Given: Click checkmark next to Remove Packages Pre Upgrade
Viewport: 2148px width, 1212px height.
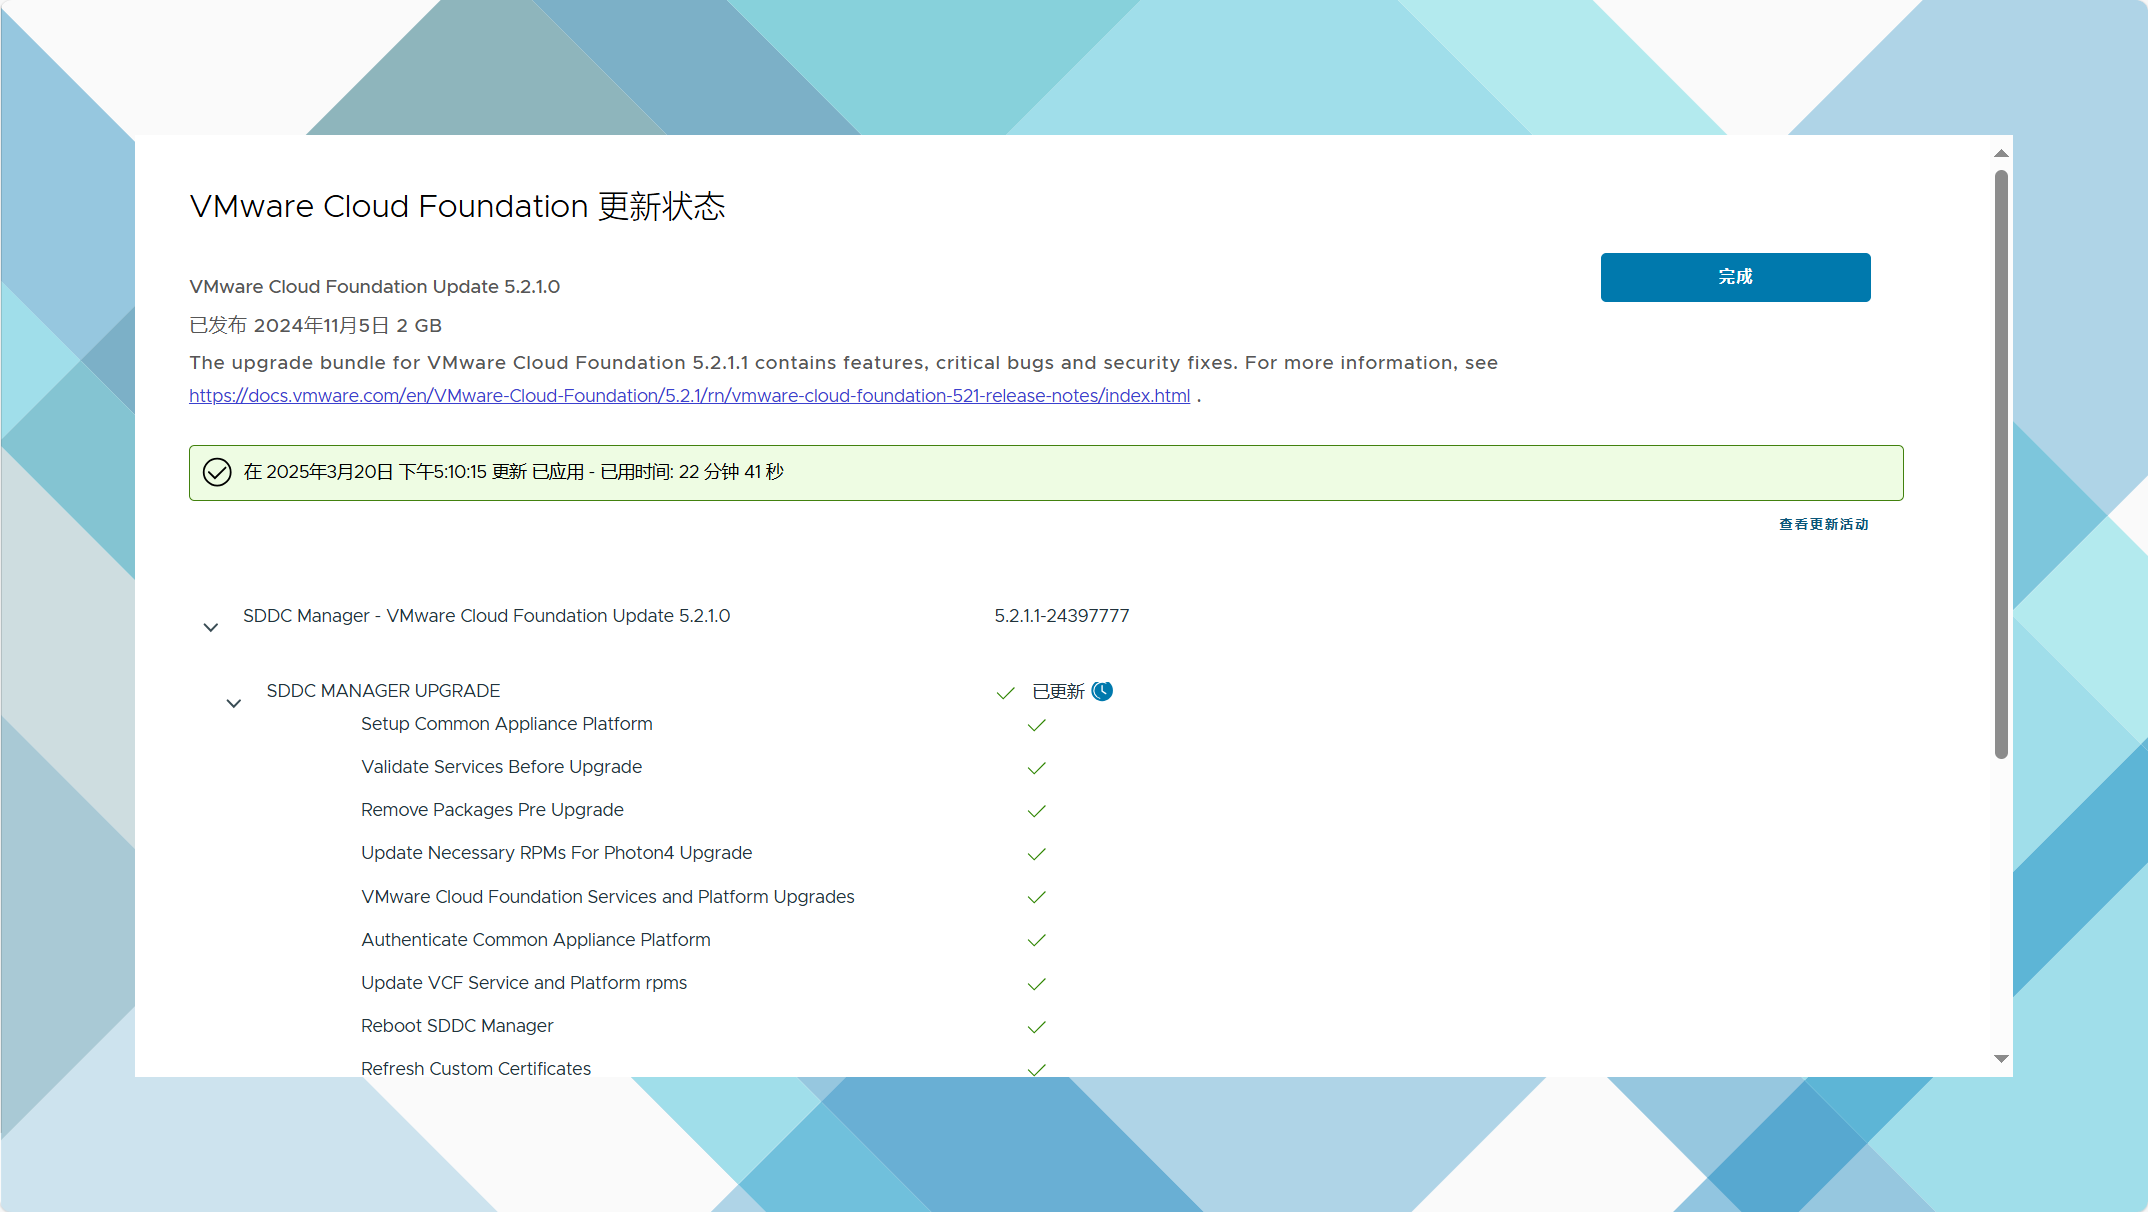Looking at the screenshot, I should coord(1036,811).
